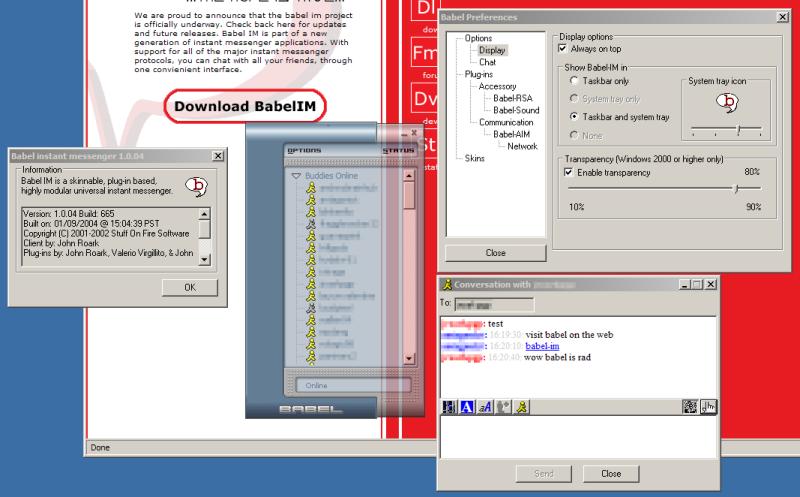This screenshot has height=497, width=800.
Task: Click the blue background 'A' font color icon
Action: tap(467, 407)
